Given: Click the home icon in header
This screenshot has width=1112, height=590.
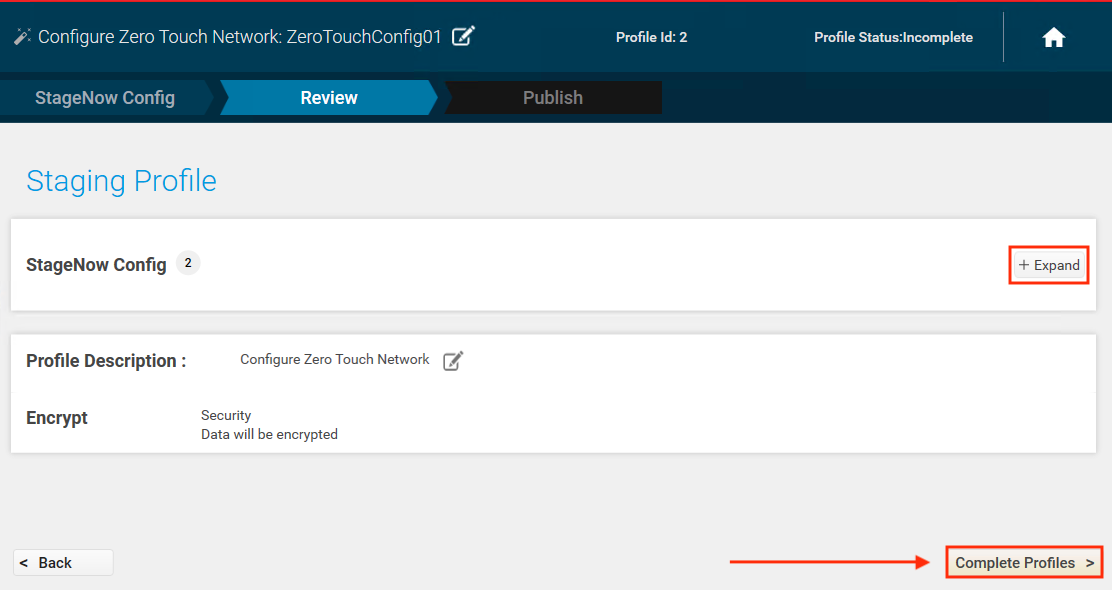Looking at the screenshot, I should [1053, 38].
